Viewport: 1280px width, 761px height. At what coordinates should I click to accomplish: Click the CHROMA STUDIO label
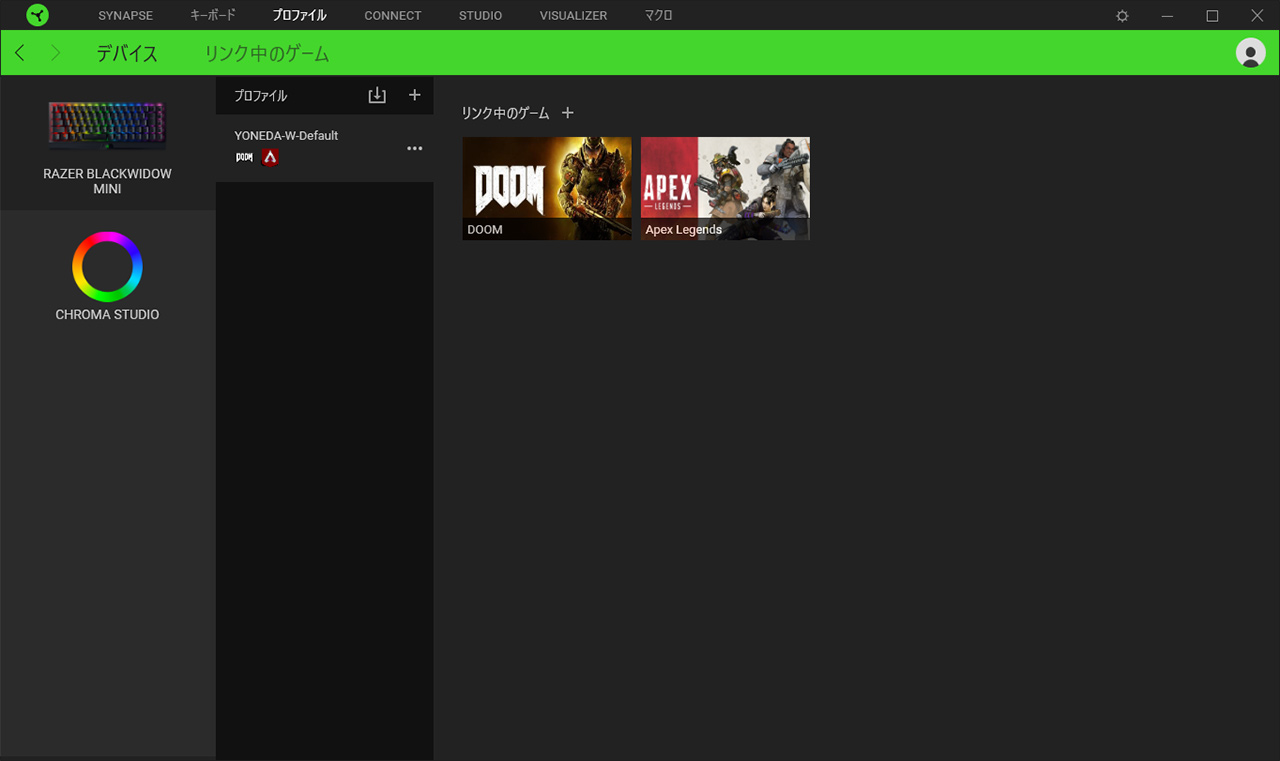coord(107,314)
